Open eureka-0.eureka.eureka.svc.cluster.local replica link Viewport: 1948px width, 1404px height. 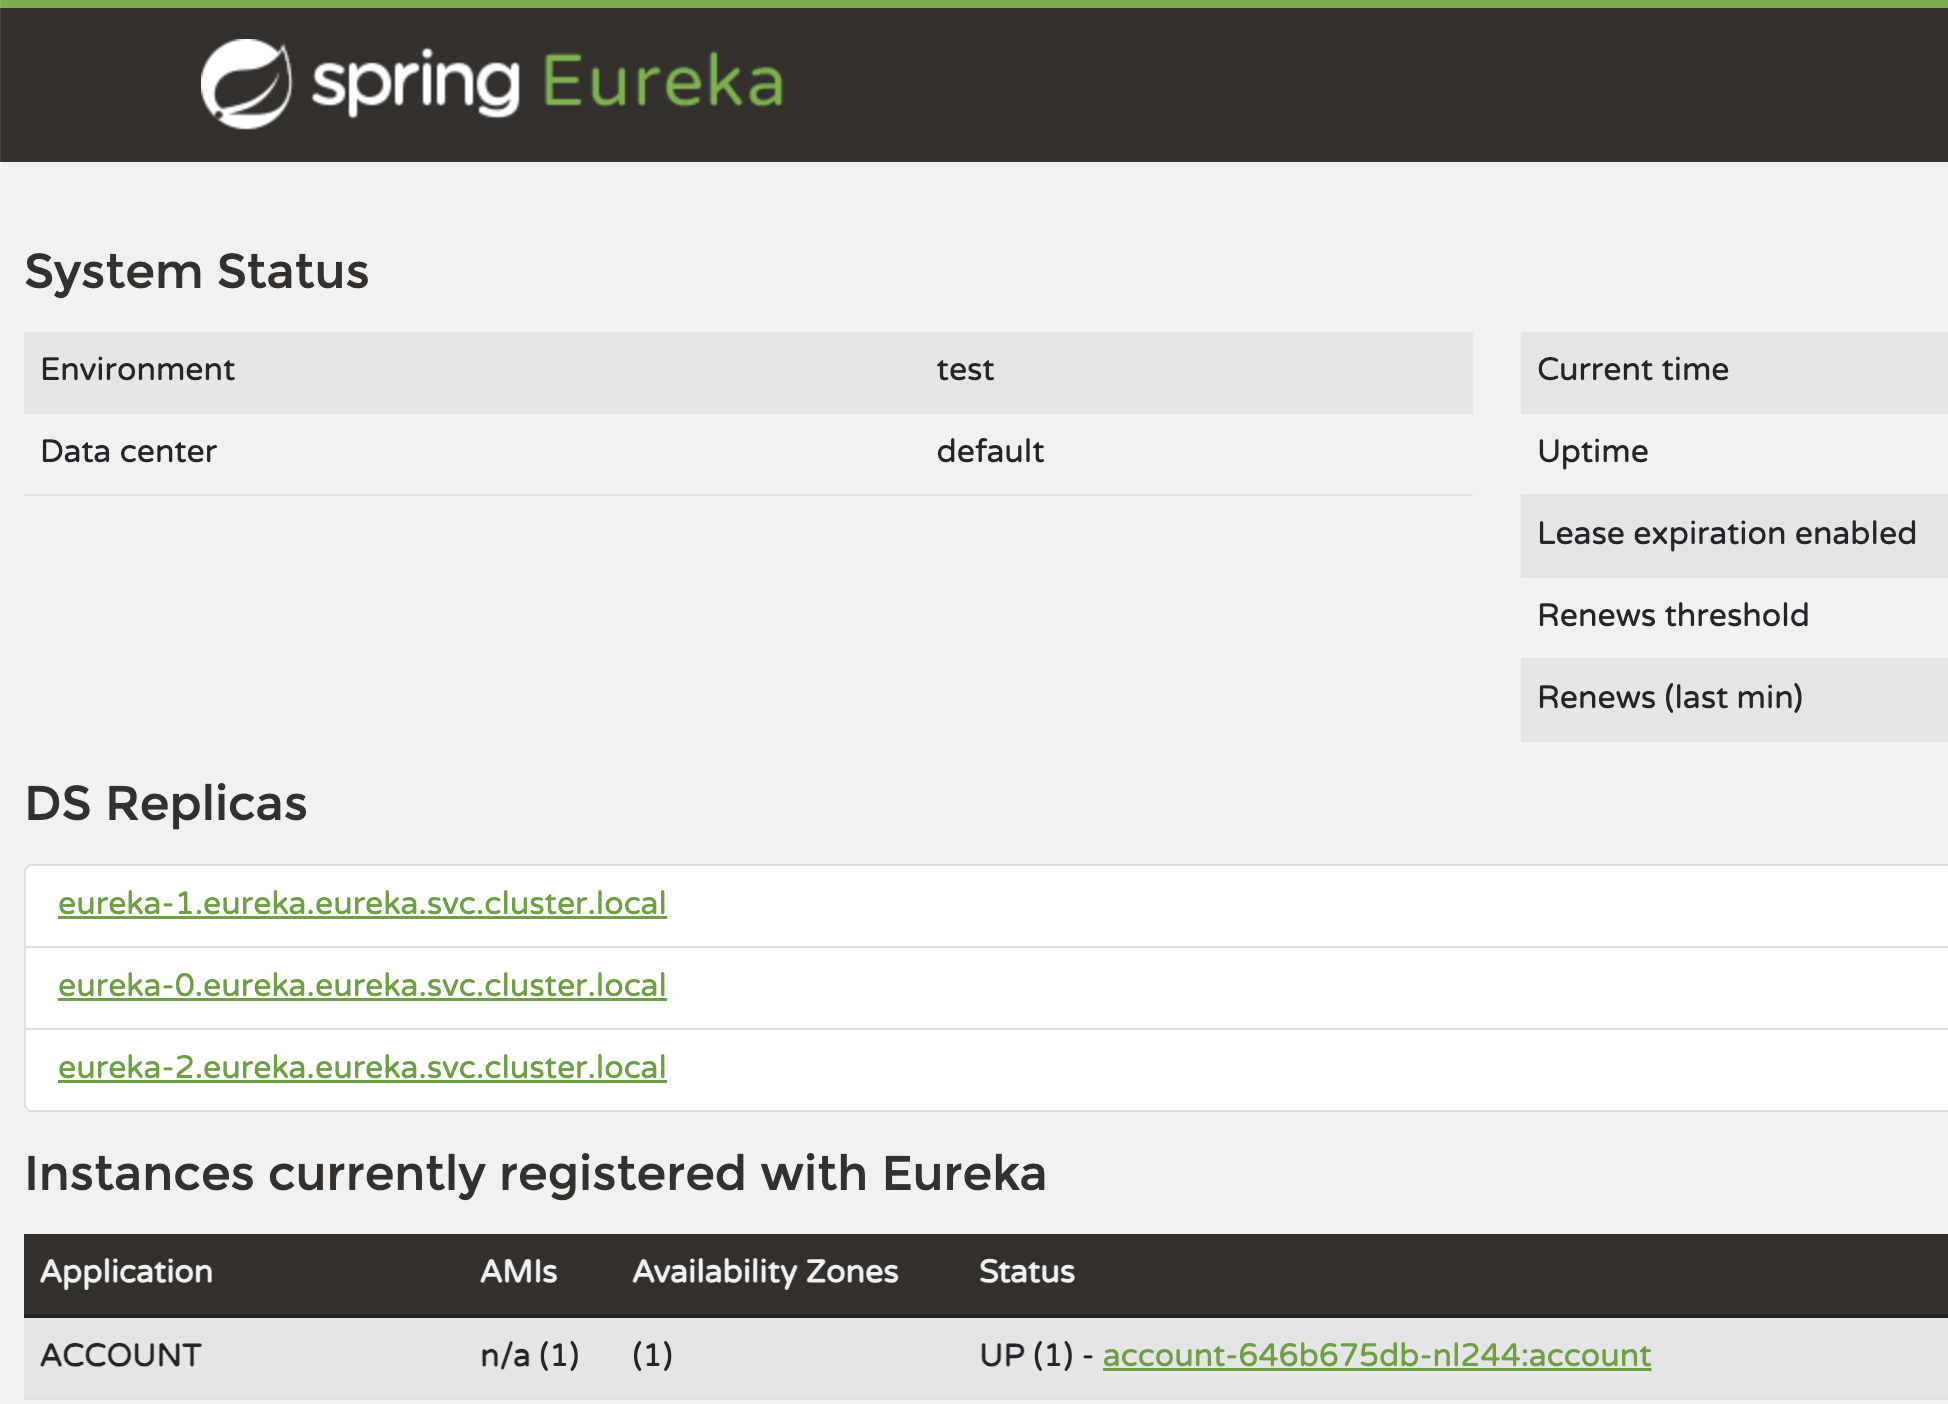362,985
